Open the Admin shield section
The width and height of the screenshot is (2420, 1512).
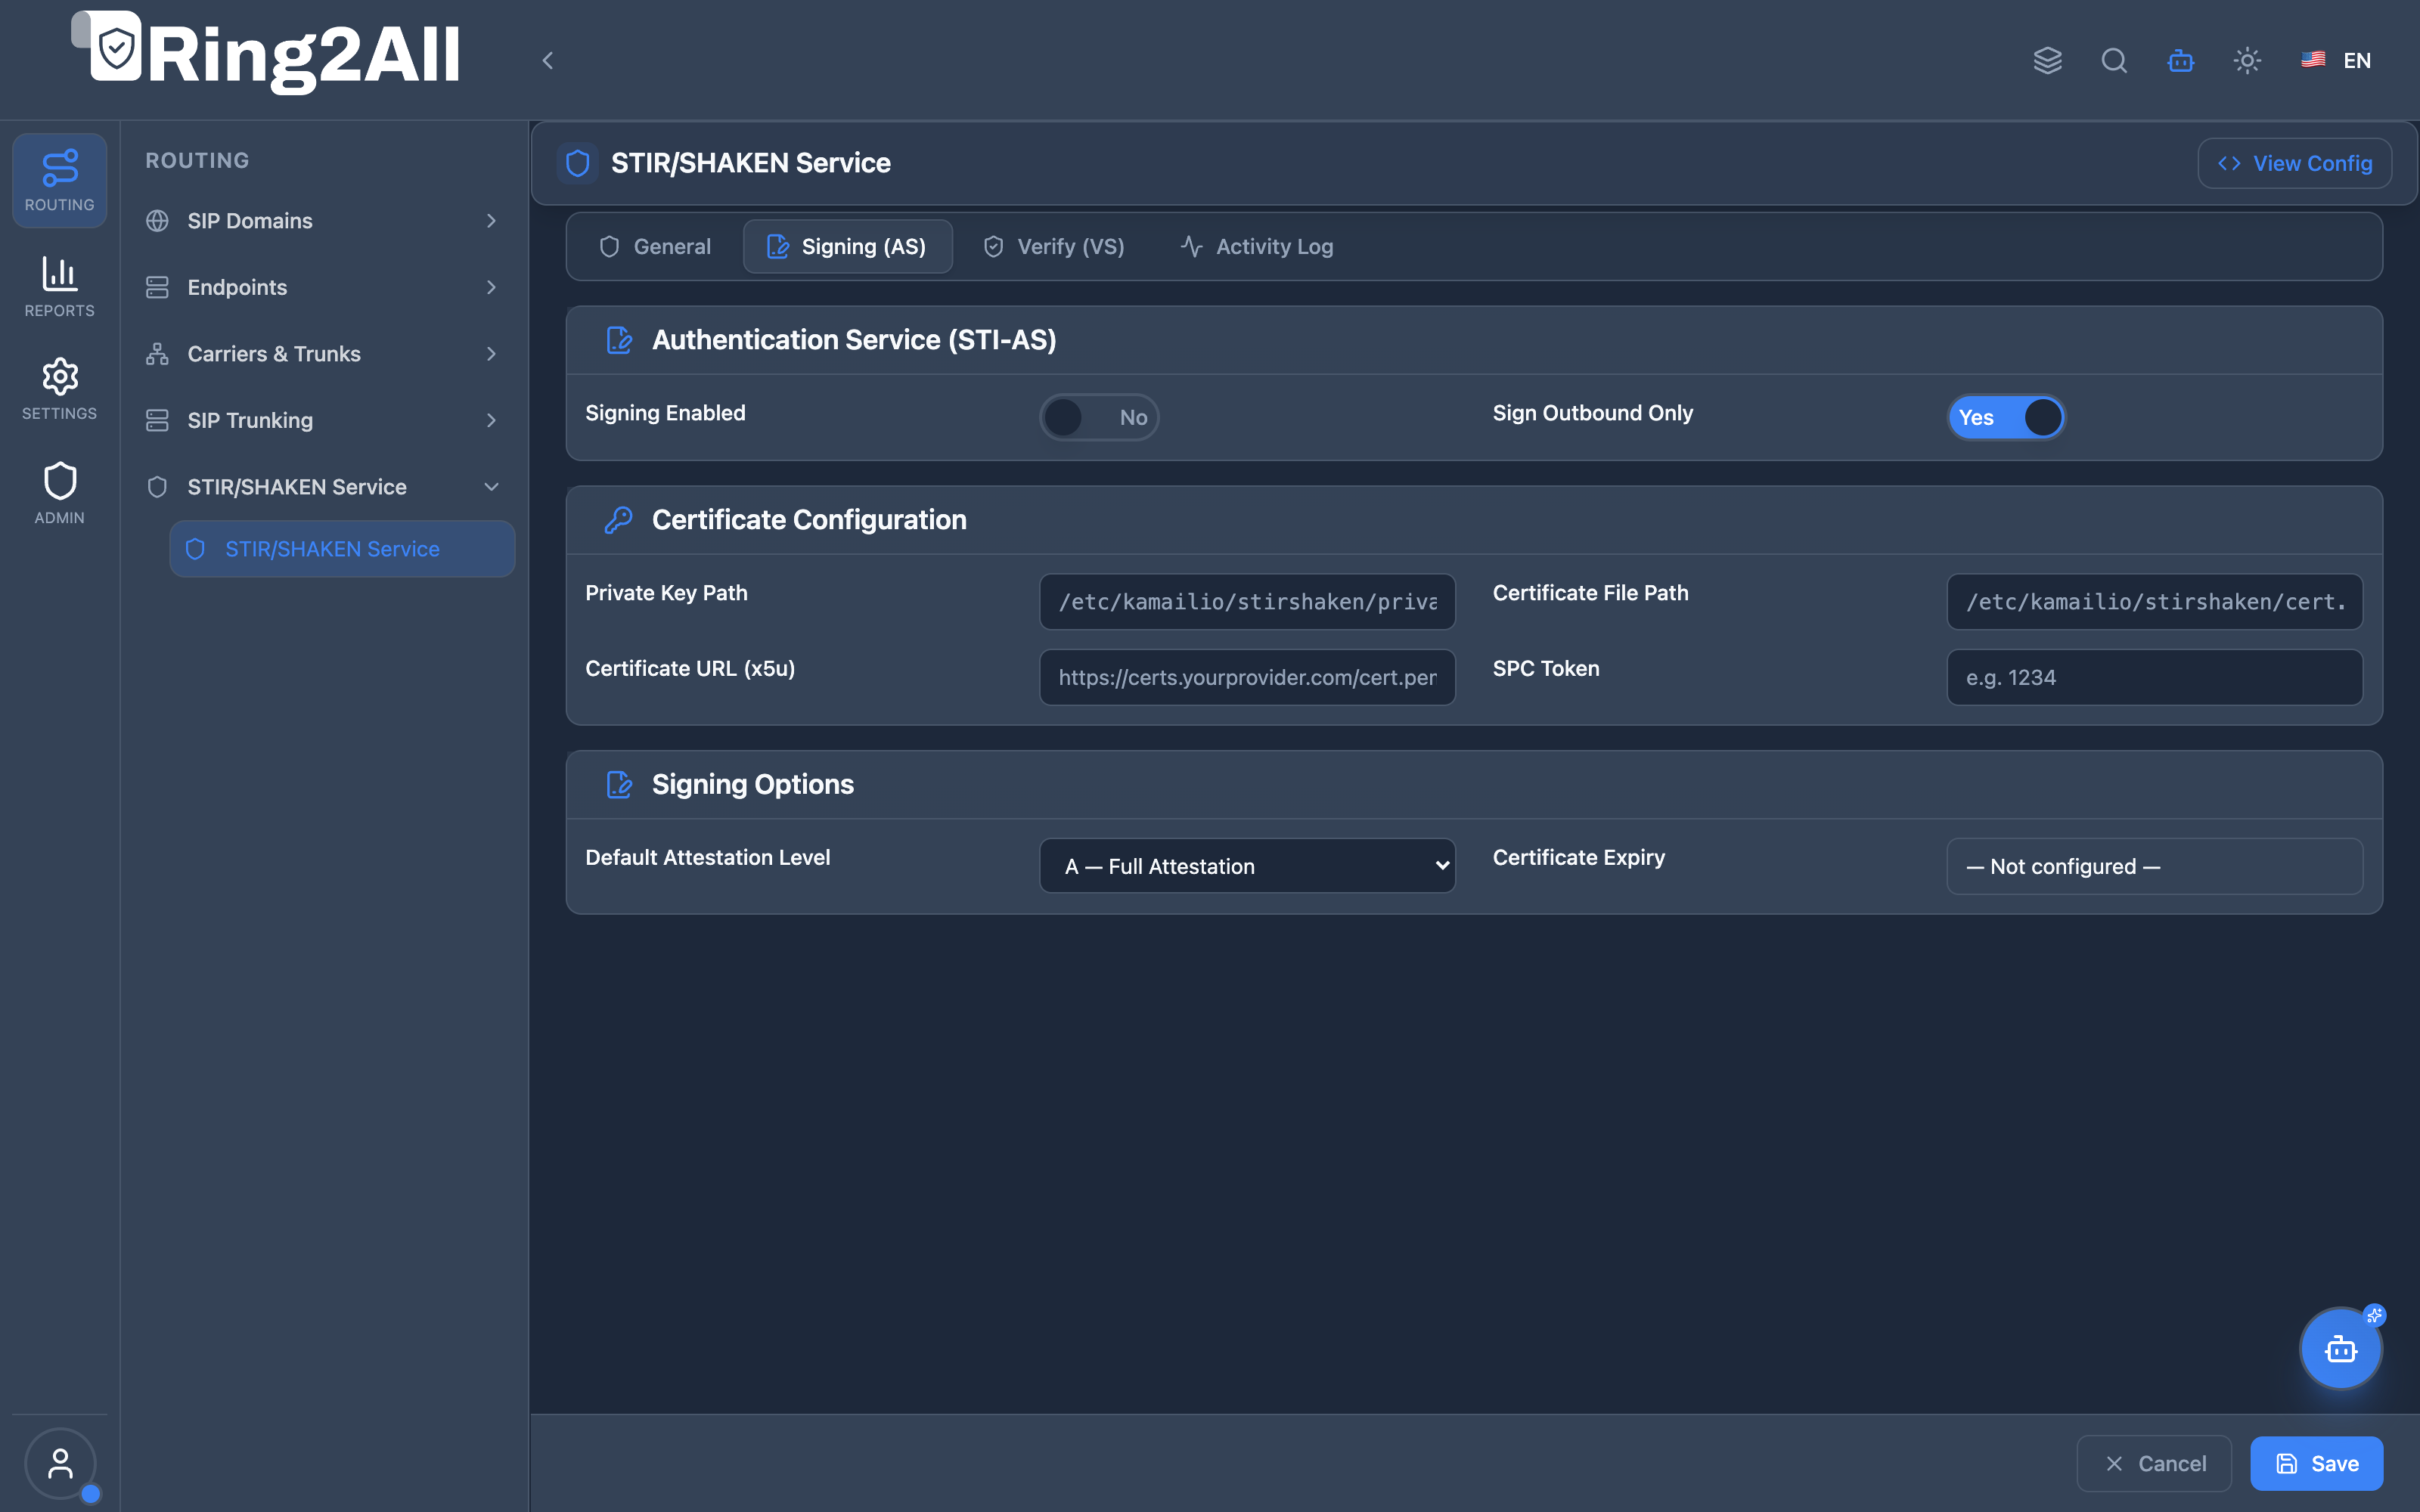coord(59,493)
